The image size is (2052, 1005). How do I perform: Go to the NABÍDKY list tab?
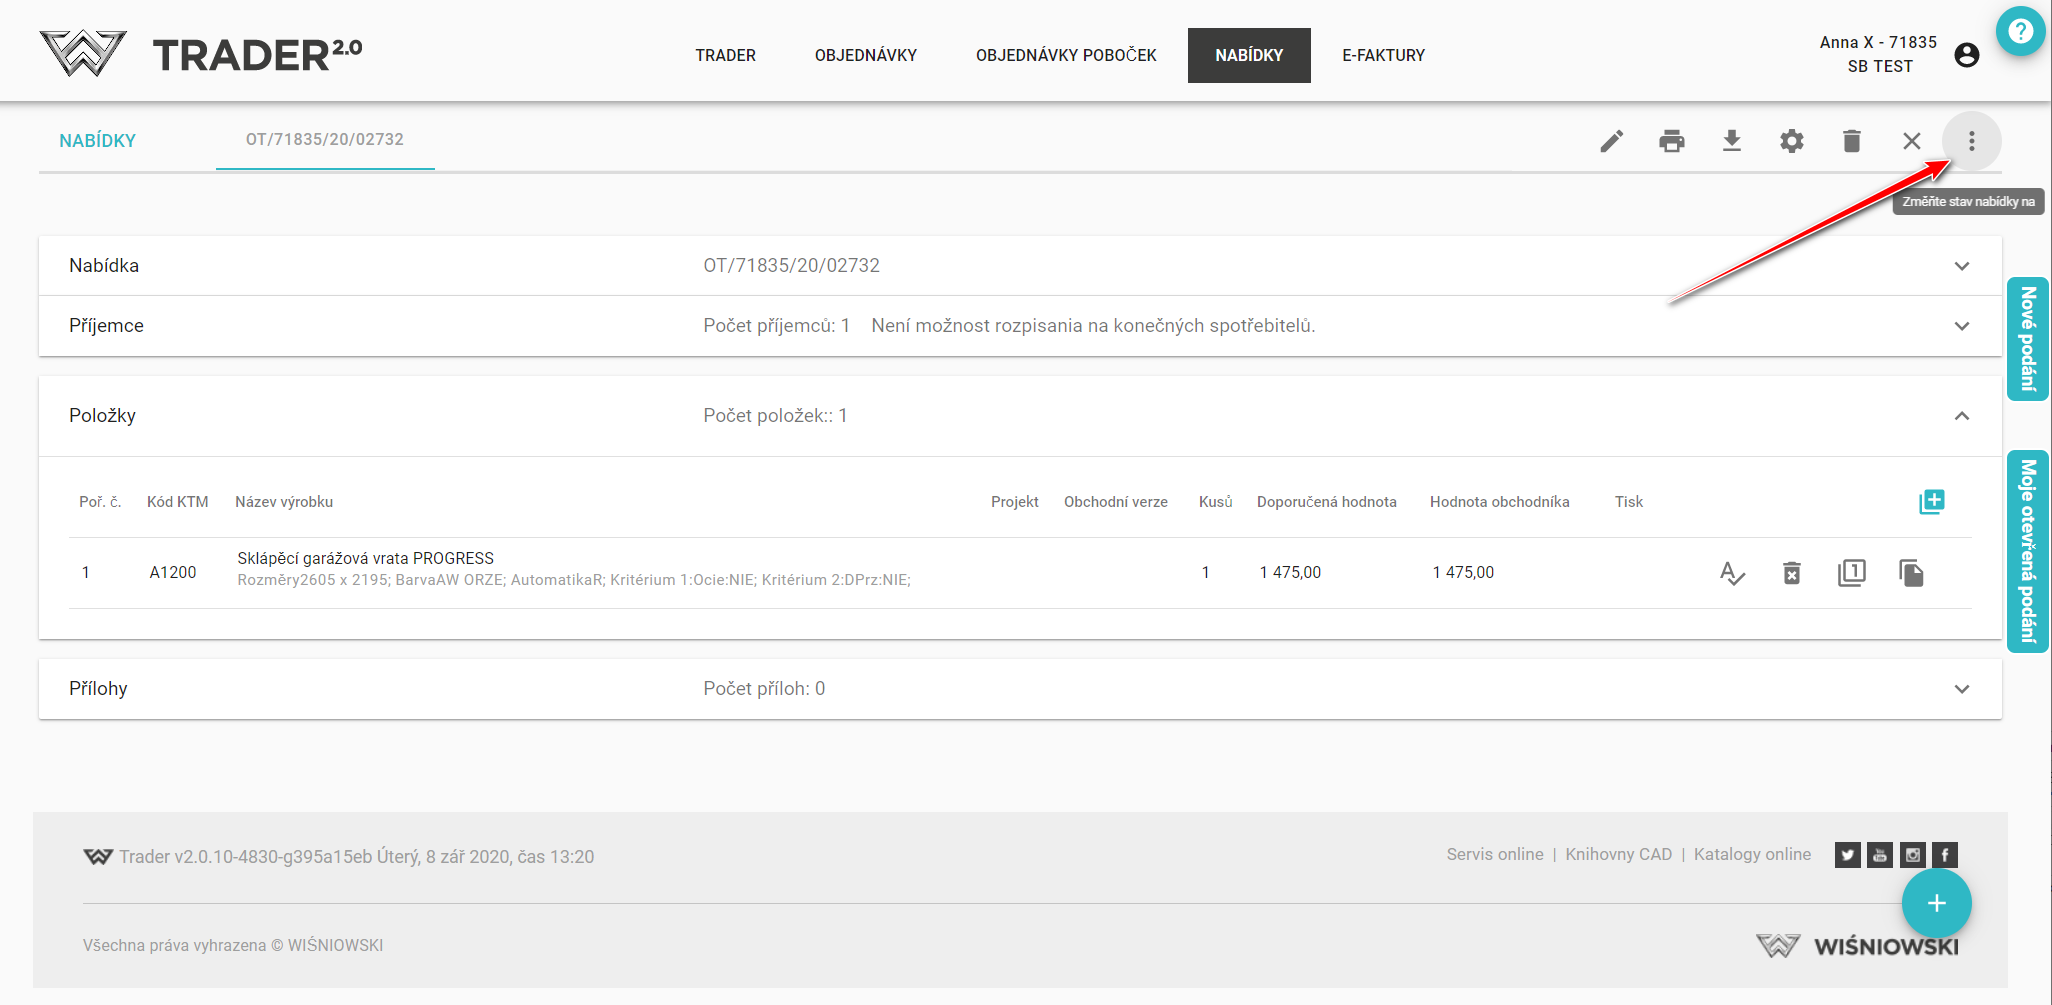click(x=97, y=141)
